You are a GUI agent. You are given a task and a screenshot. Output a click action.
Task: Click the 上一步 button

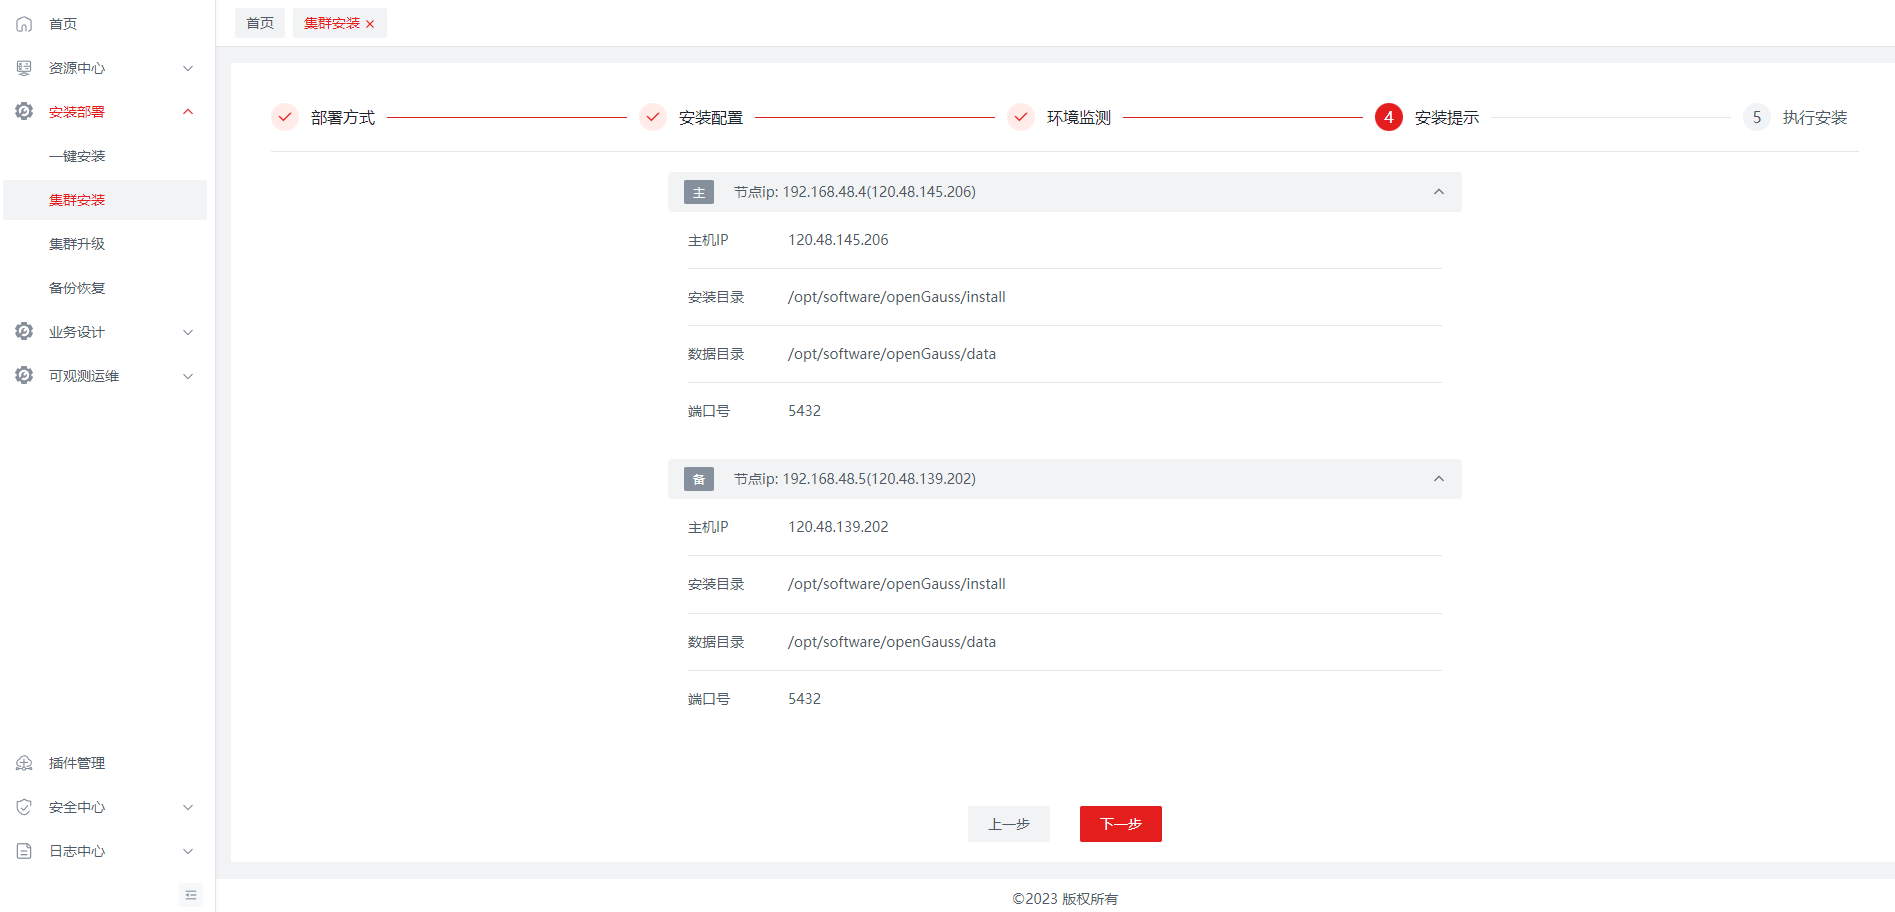(x=1008, y=824)
